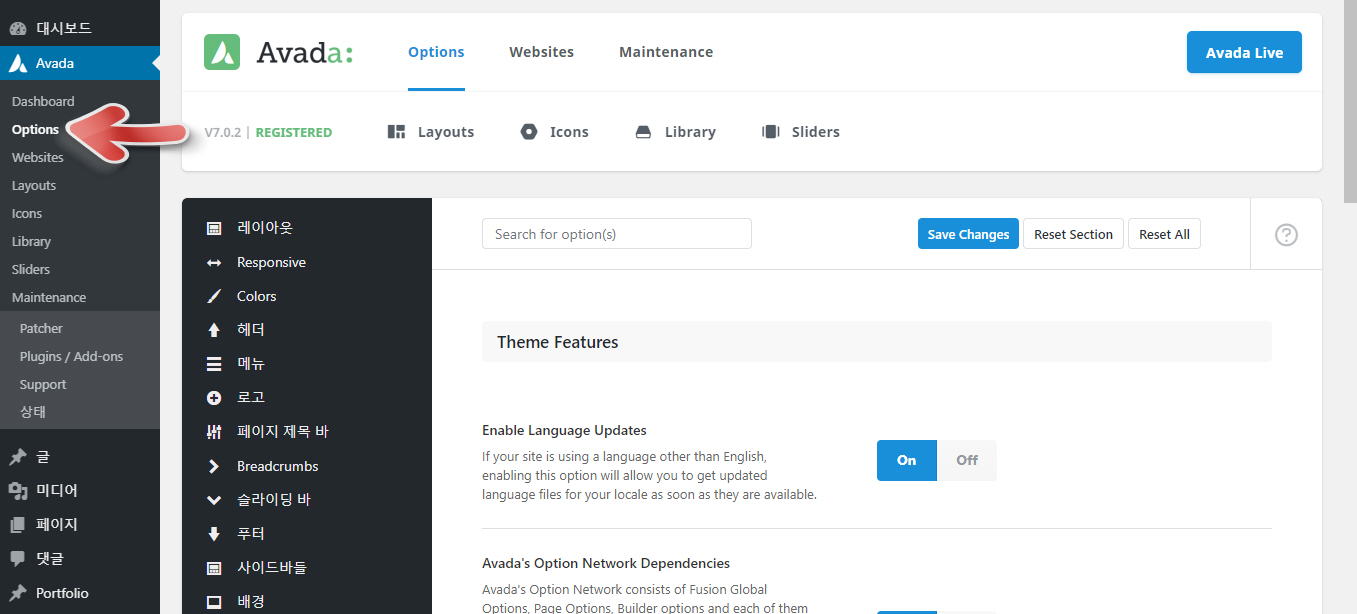Click the 사이드바들 section icon

(x=214, y=568)
